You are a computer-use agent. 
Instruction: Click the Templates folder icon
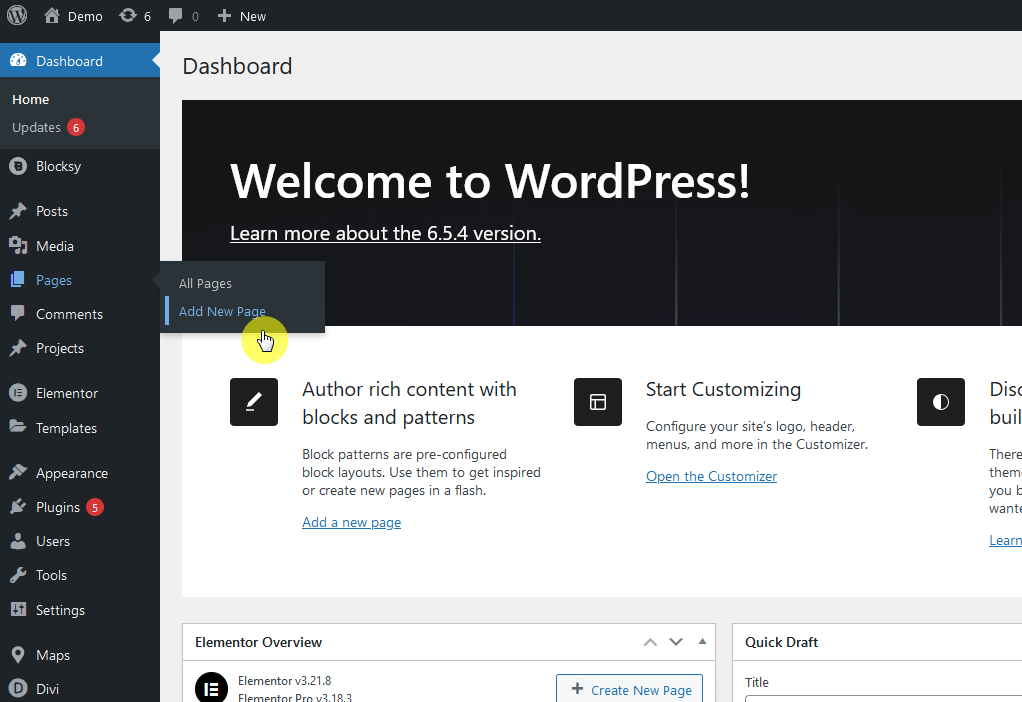pos(18,428)
